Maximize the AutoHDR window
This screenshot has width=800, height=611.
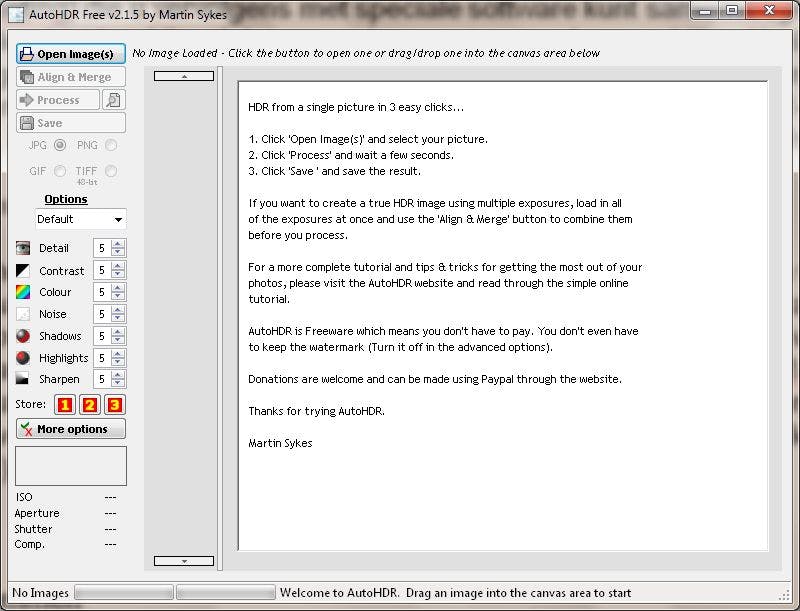coord(732,11)
